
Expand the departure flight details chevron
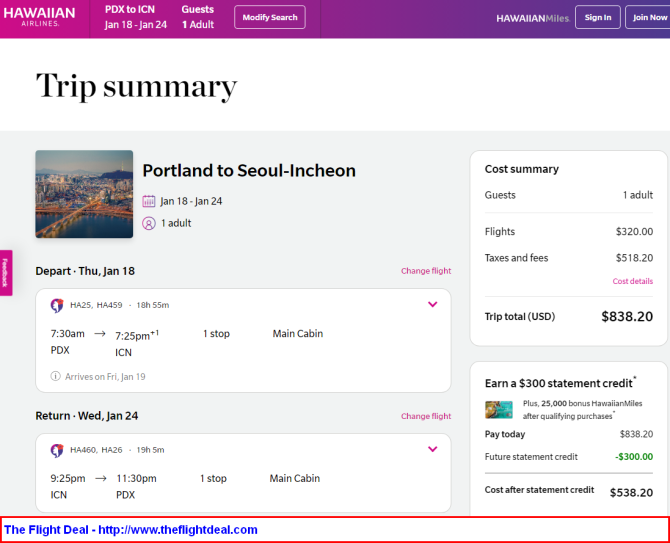432,304
